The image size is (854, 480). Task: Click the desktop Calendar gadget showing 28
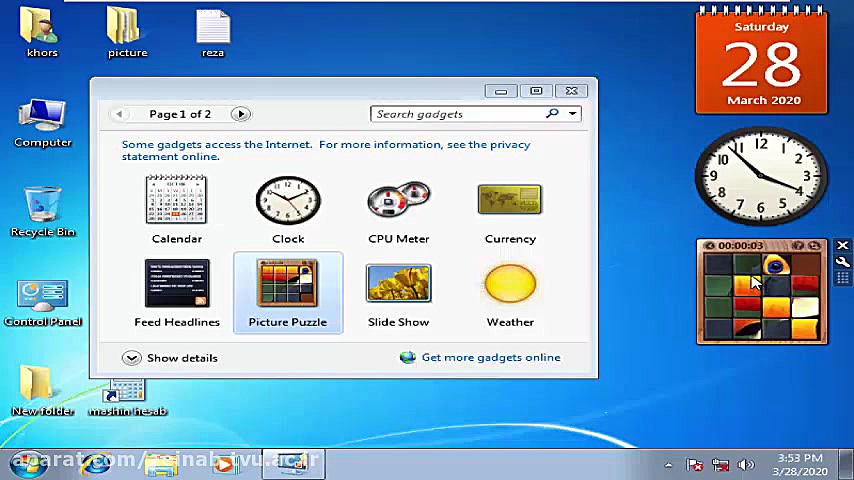(761, 60)
